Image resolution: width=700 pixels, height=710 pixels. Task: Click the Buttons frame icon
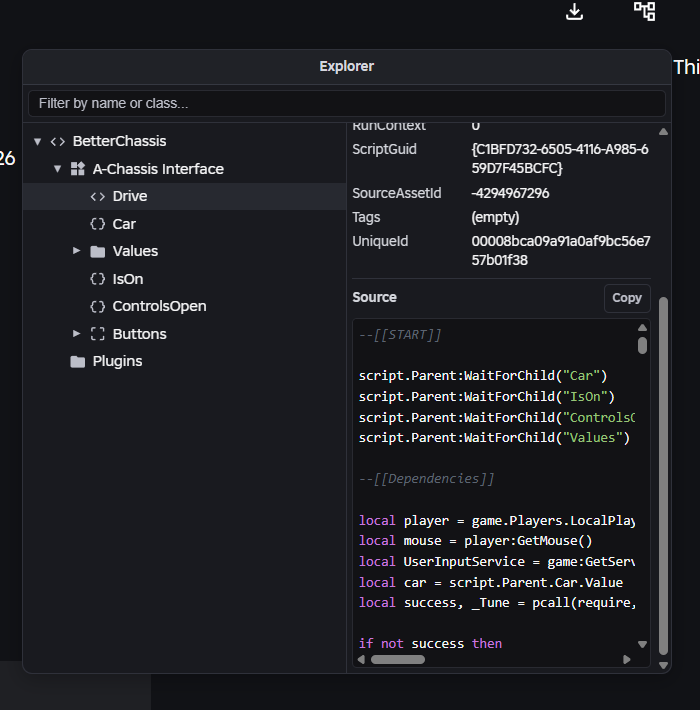(x=98, y=334)
